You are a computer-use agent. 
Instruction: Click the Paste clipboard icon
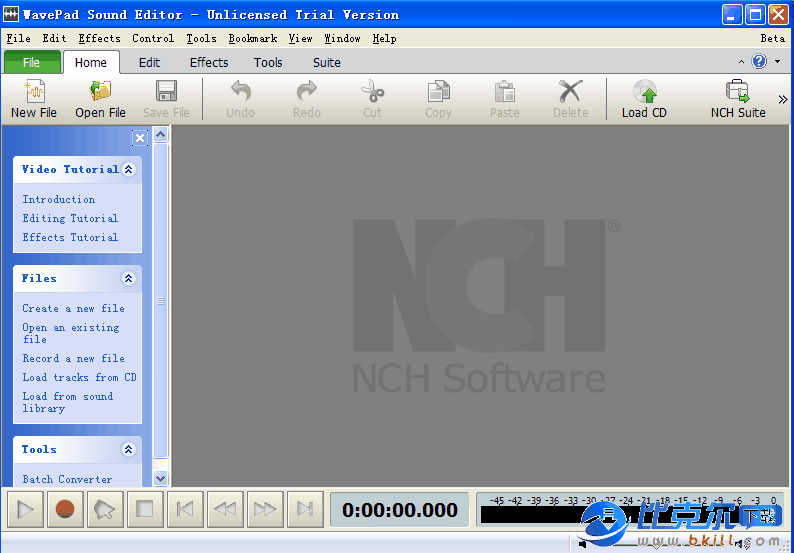point(504,91)
